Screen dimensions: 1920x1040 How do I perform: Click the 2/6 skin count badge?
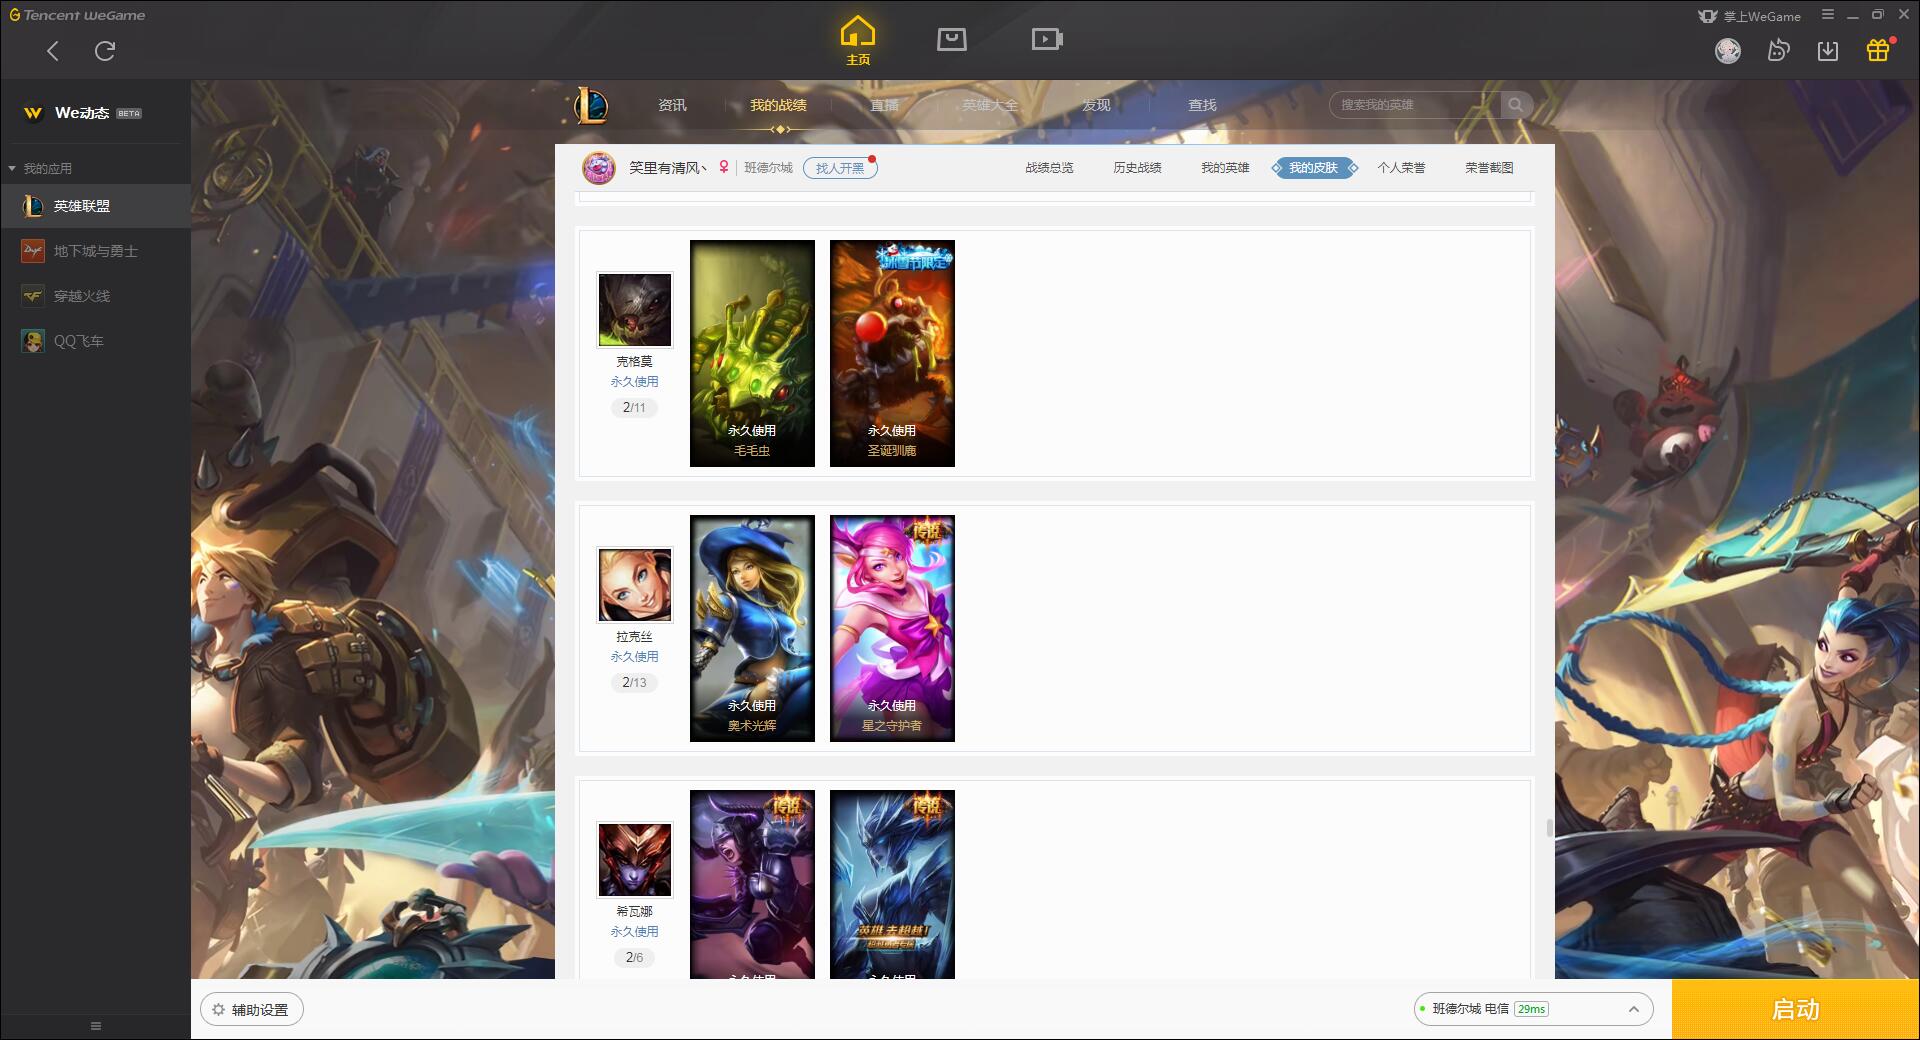pos(634,957)
